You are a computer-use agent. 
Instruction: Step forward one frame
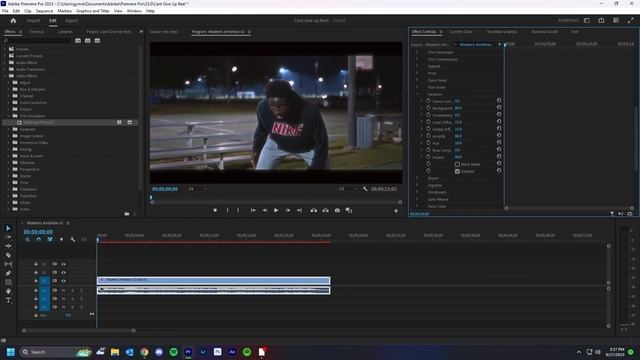coord(288,210)
